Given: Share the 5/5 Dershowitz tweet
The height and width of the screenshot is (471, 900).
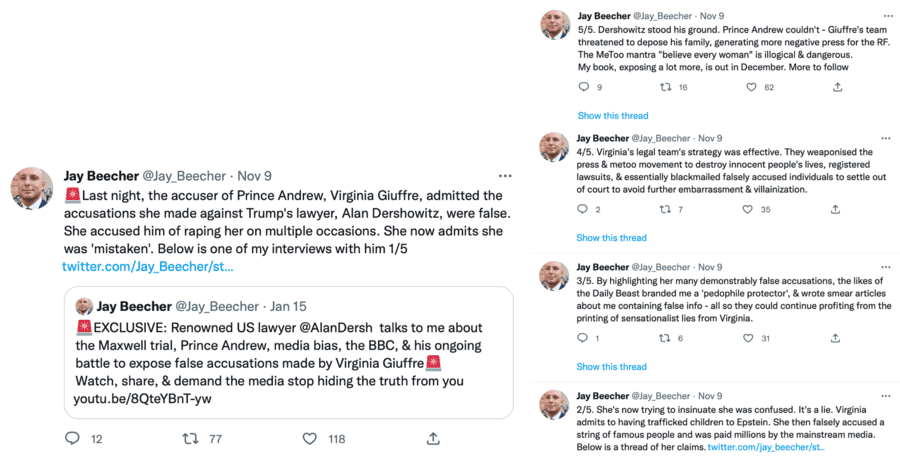Looking at the screenshot, I should pos(837,87).
